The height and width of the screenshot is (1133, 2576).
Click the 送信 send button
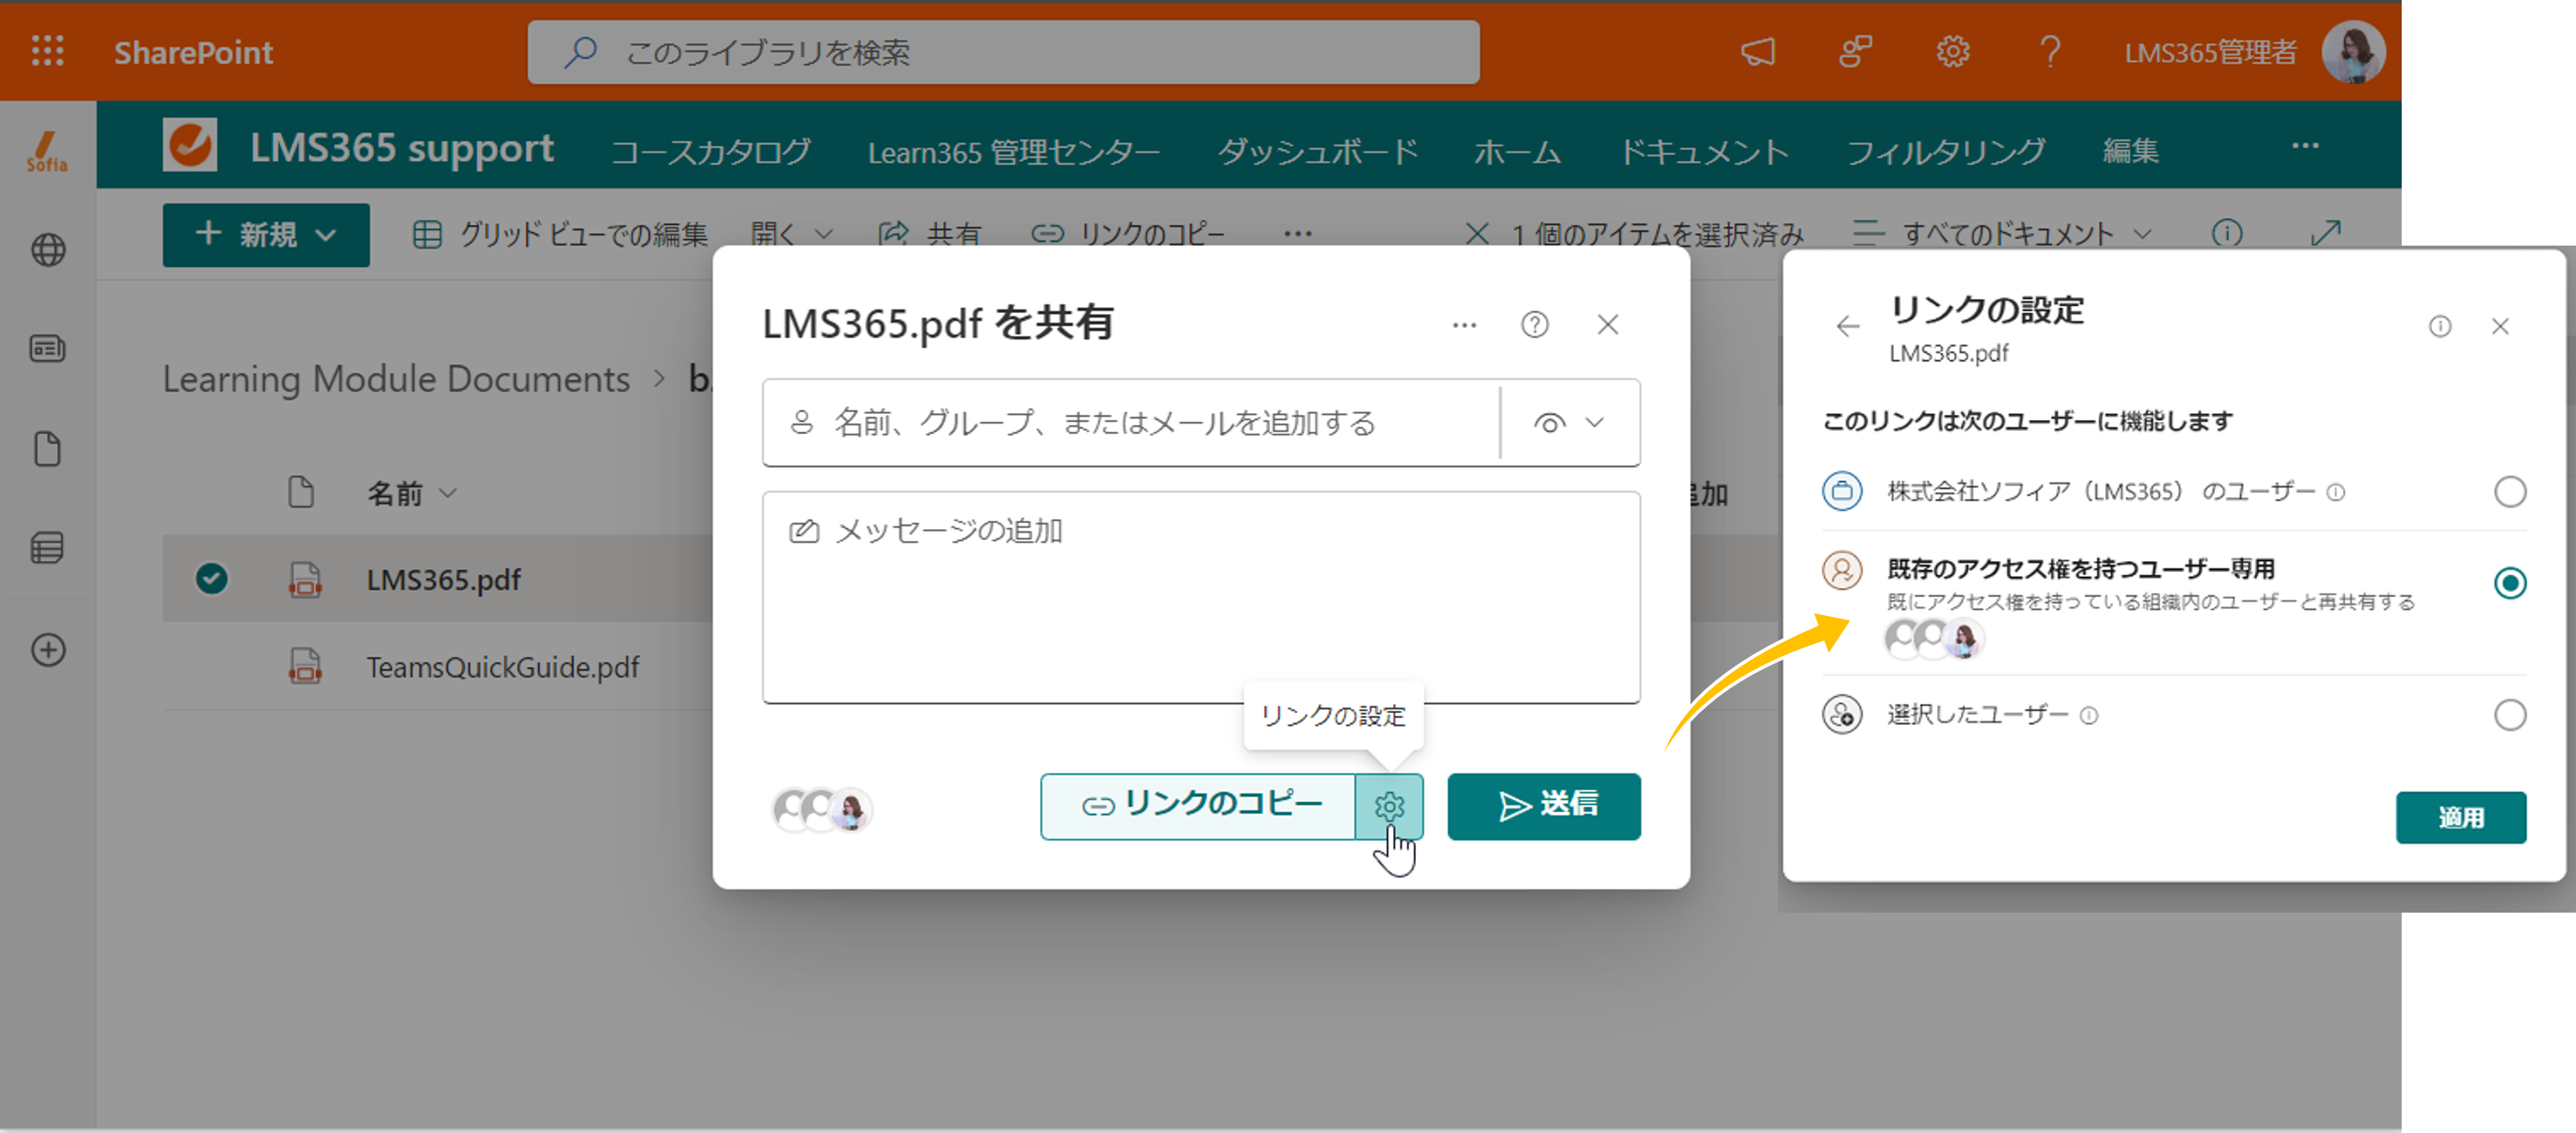pyautogui.click(x=1543, y=806)
